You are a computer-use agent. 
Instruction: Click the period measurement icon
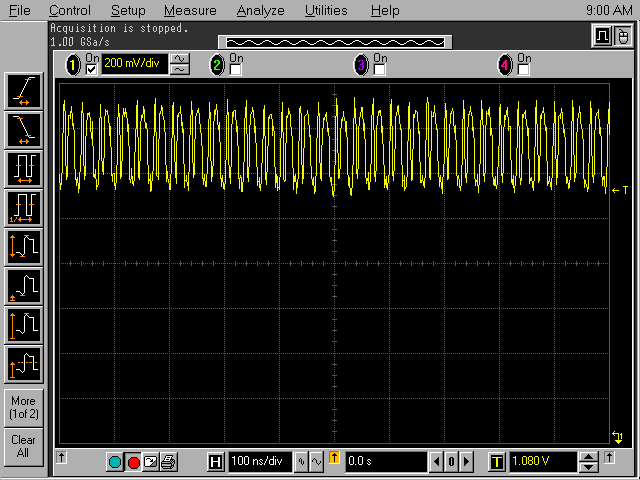tap(23, 167)
